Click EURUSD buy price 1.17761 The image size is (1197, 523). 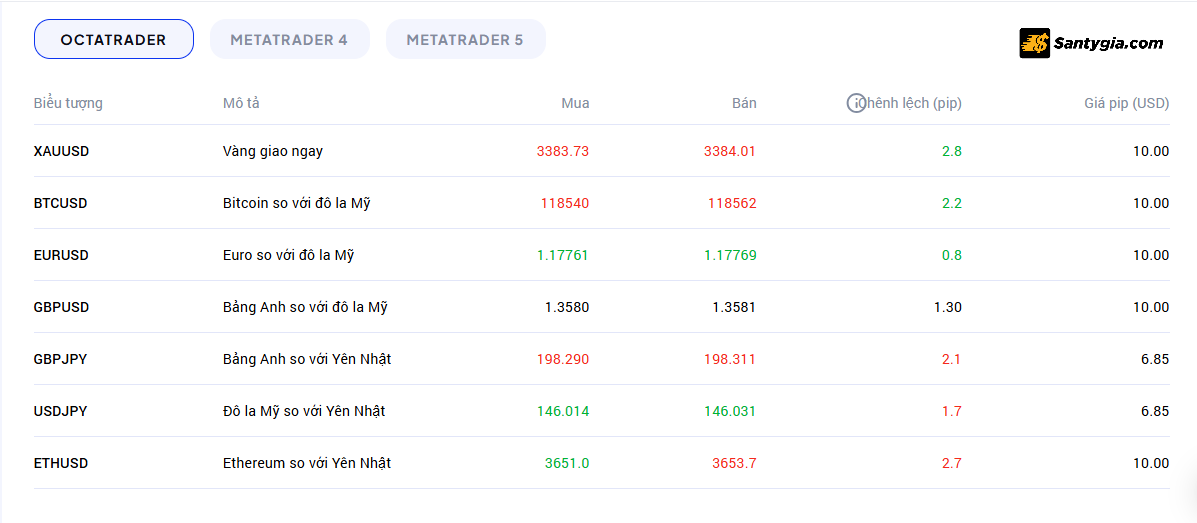click(563, 255)
